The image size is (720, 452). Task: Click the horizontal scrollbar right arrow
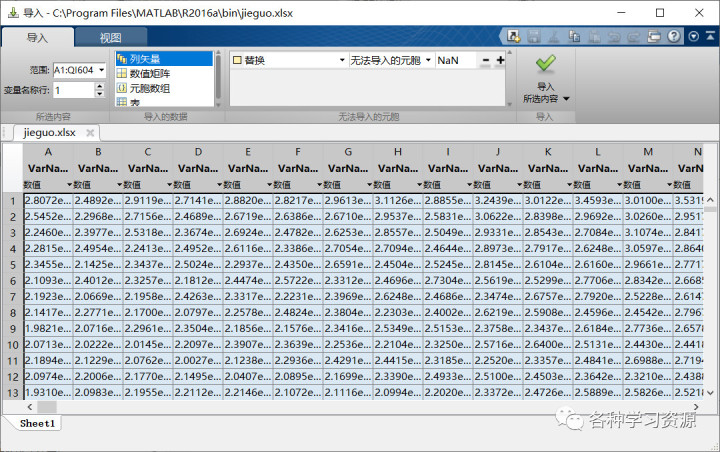[696, 407]
